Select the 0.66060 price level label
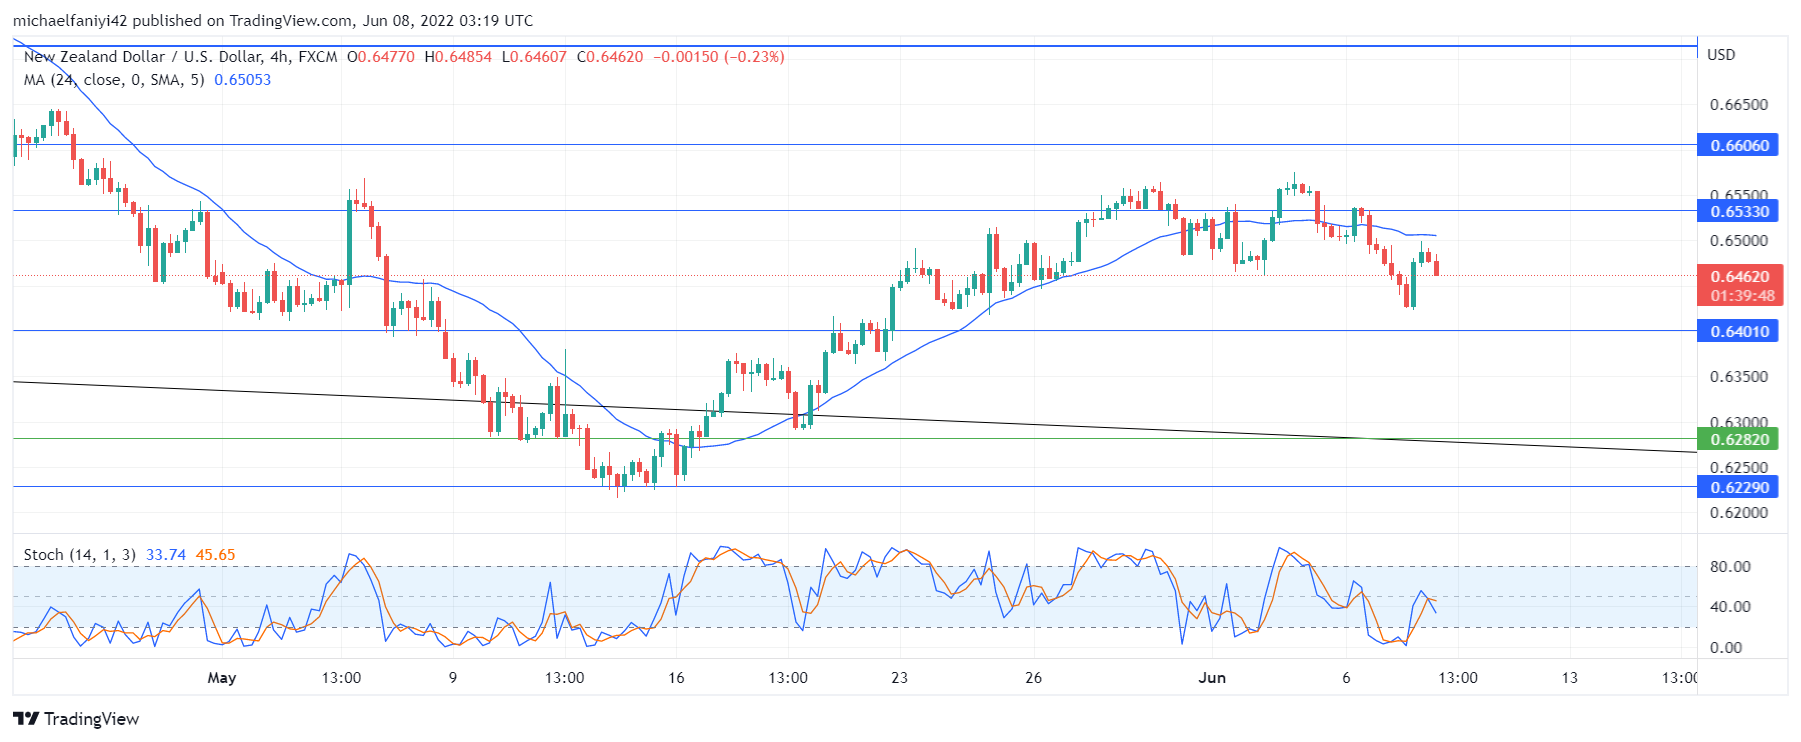The height and width of the screenshot is (742, 1801). (x=1738, y=146)
